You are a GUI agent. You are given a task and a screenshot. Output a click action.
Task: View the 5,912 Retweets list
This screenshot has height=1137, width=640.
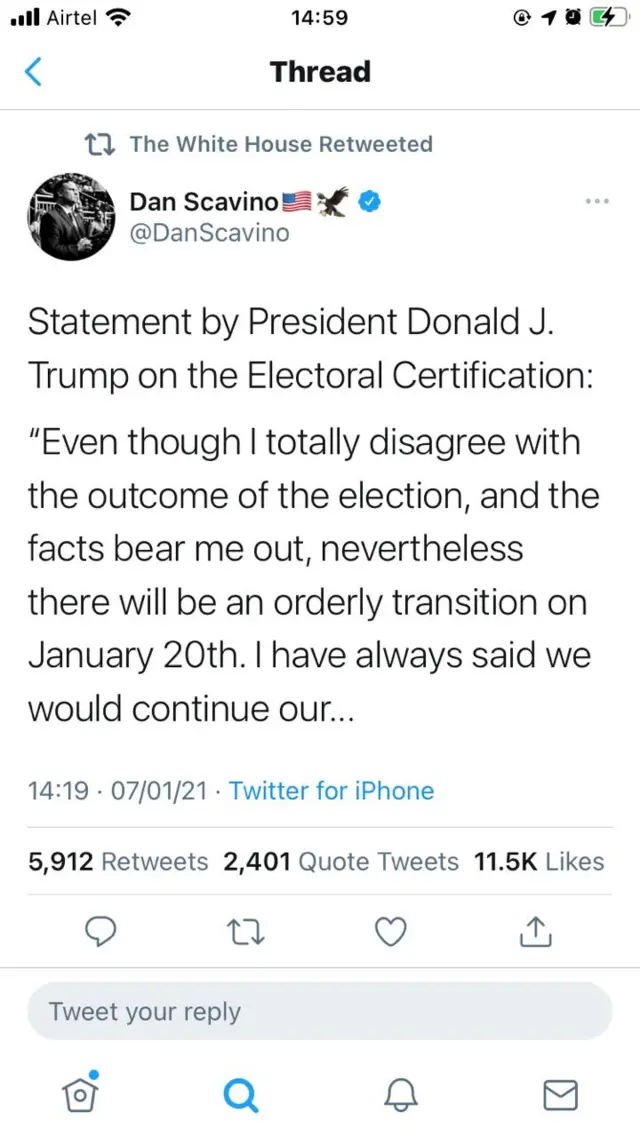click(118, 862)
